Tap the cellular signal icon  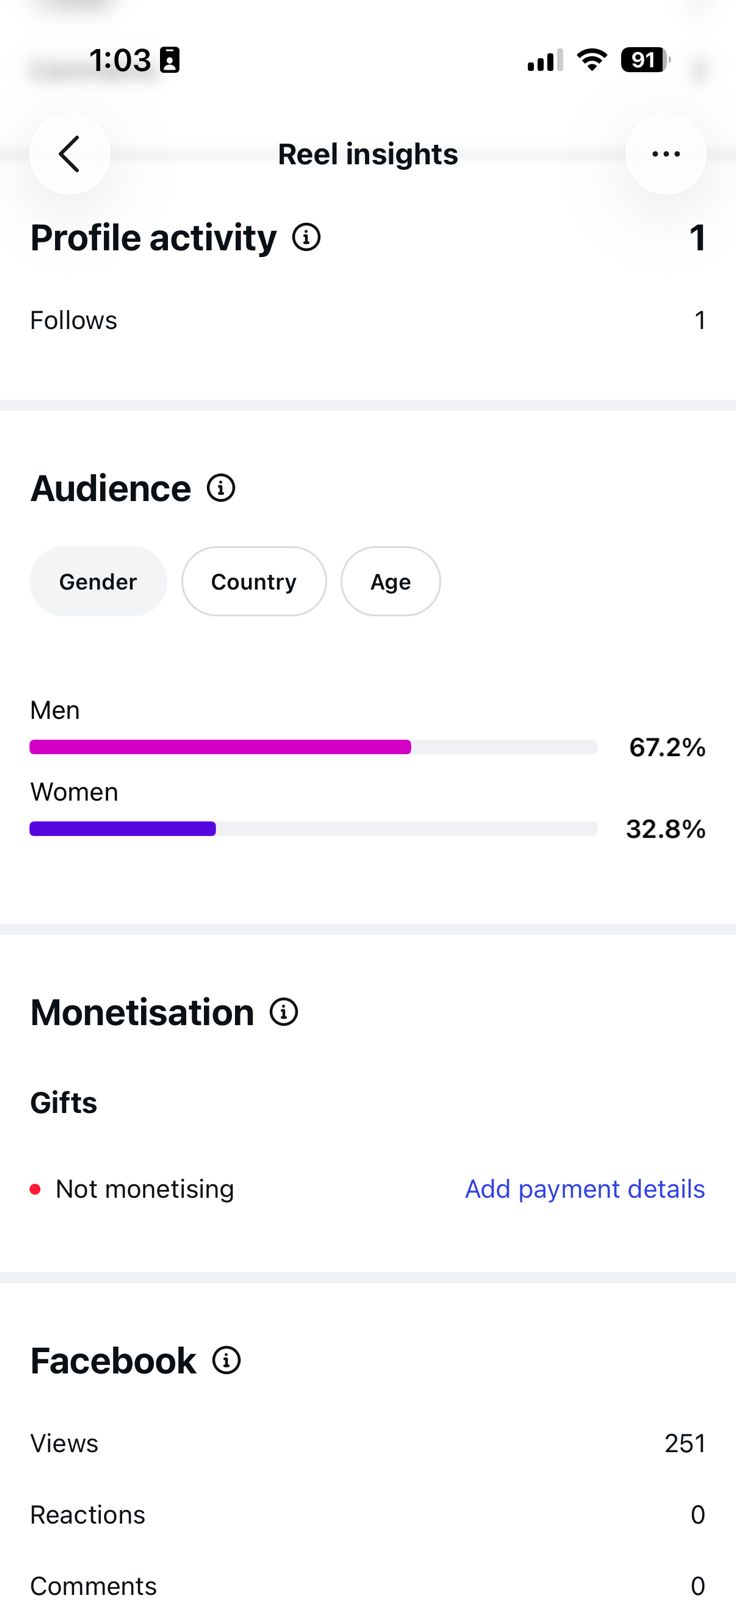click(545, 61)
